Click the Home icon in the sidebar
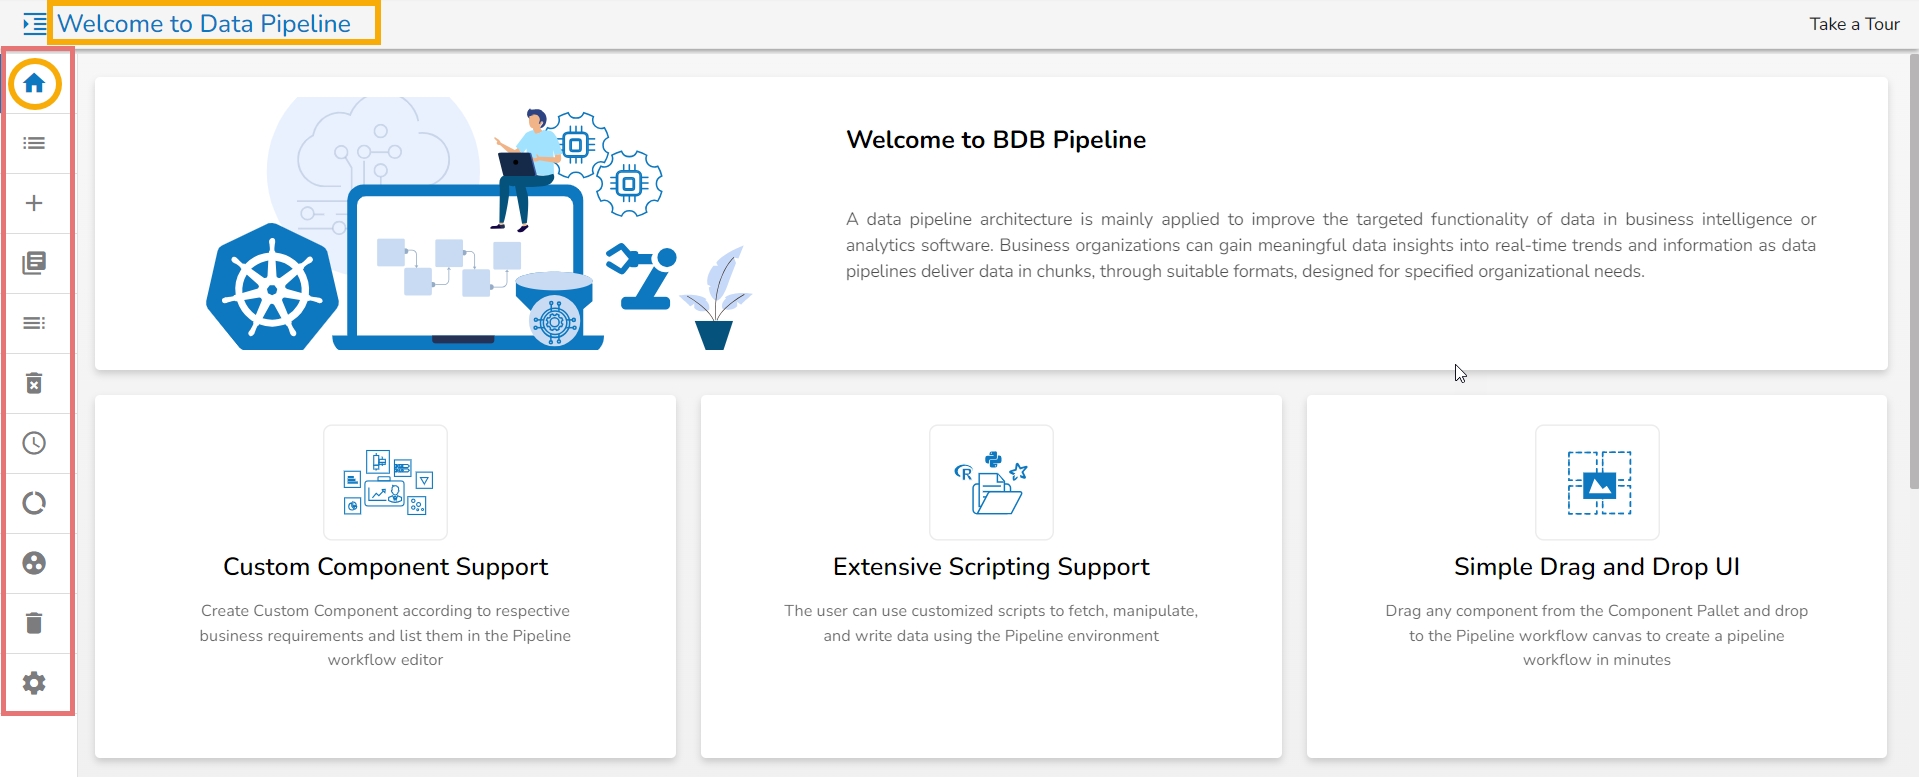Screen dimensions: 1919x777 point(34,84)
